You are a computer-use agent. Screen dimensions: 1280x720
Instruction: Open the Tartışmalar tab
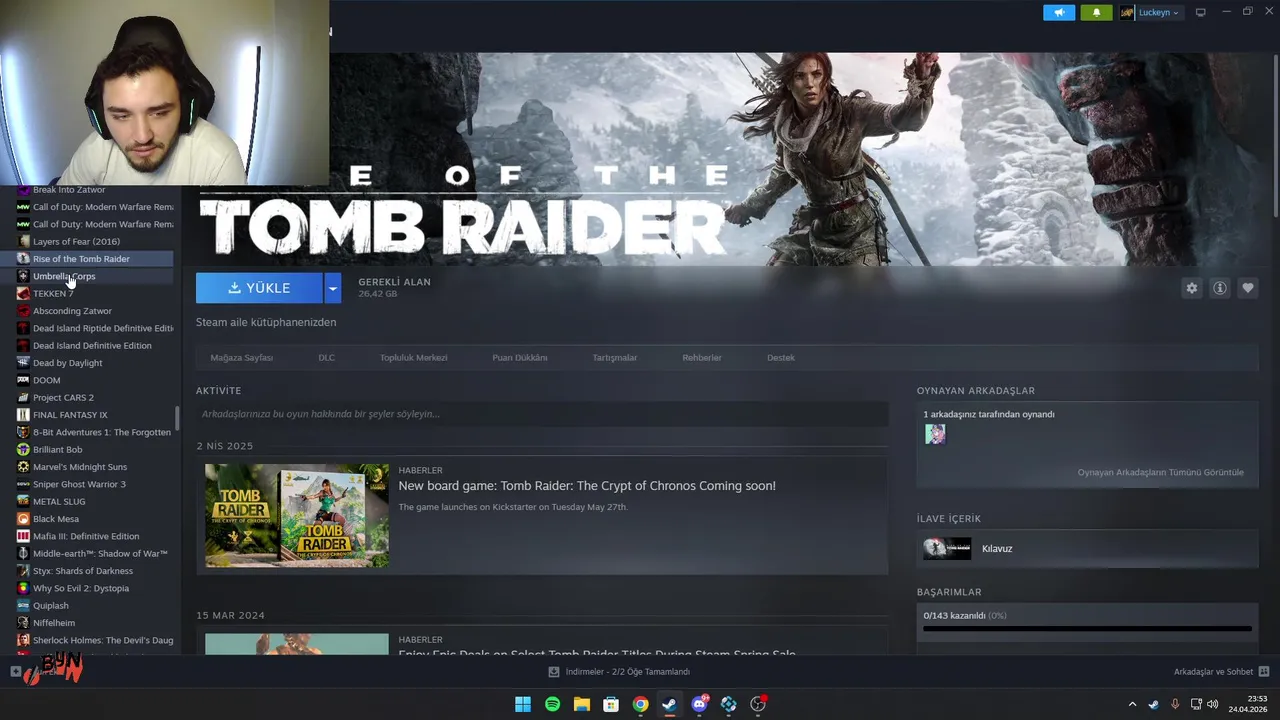614,357
